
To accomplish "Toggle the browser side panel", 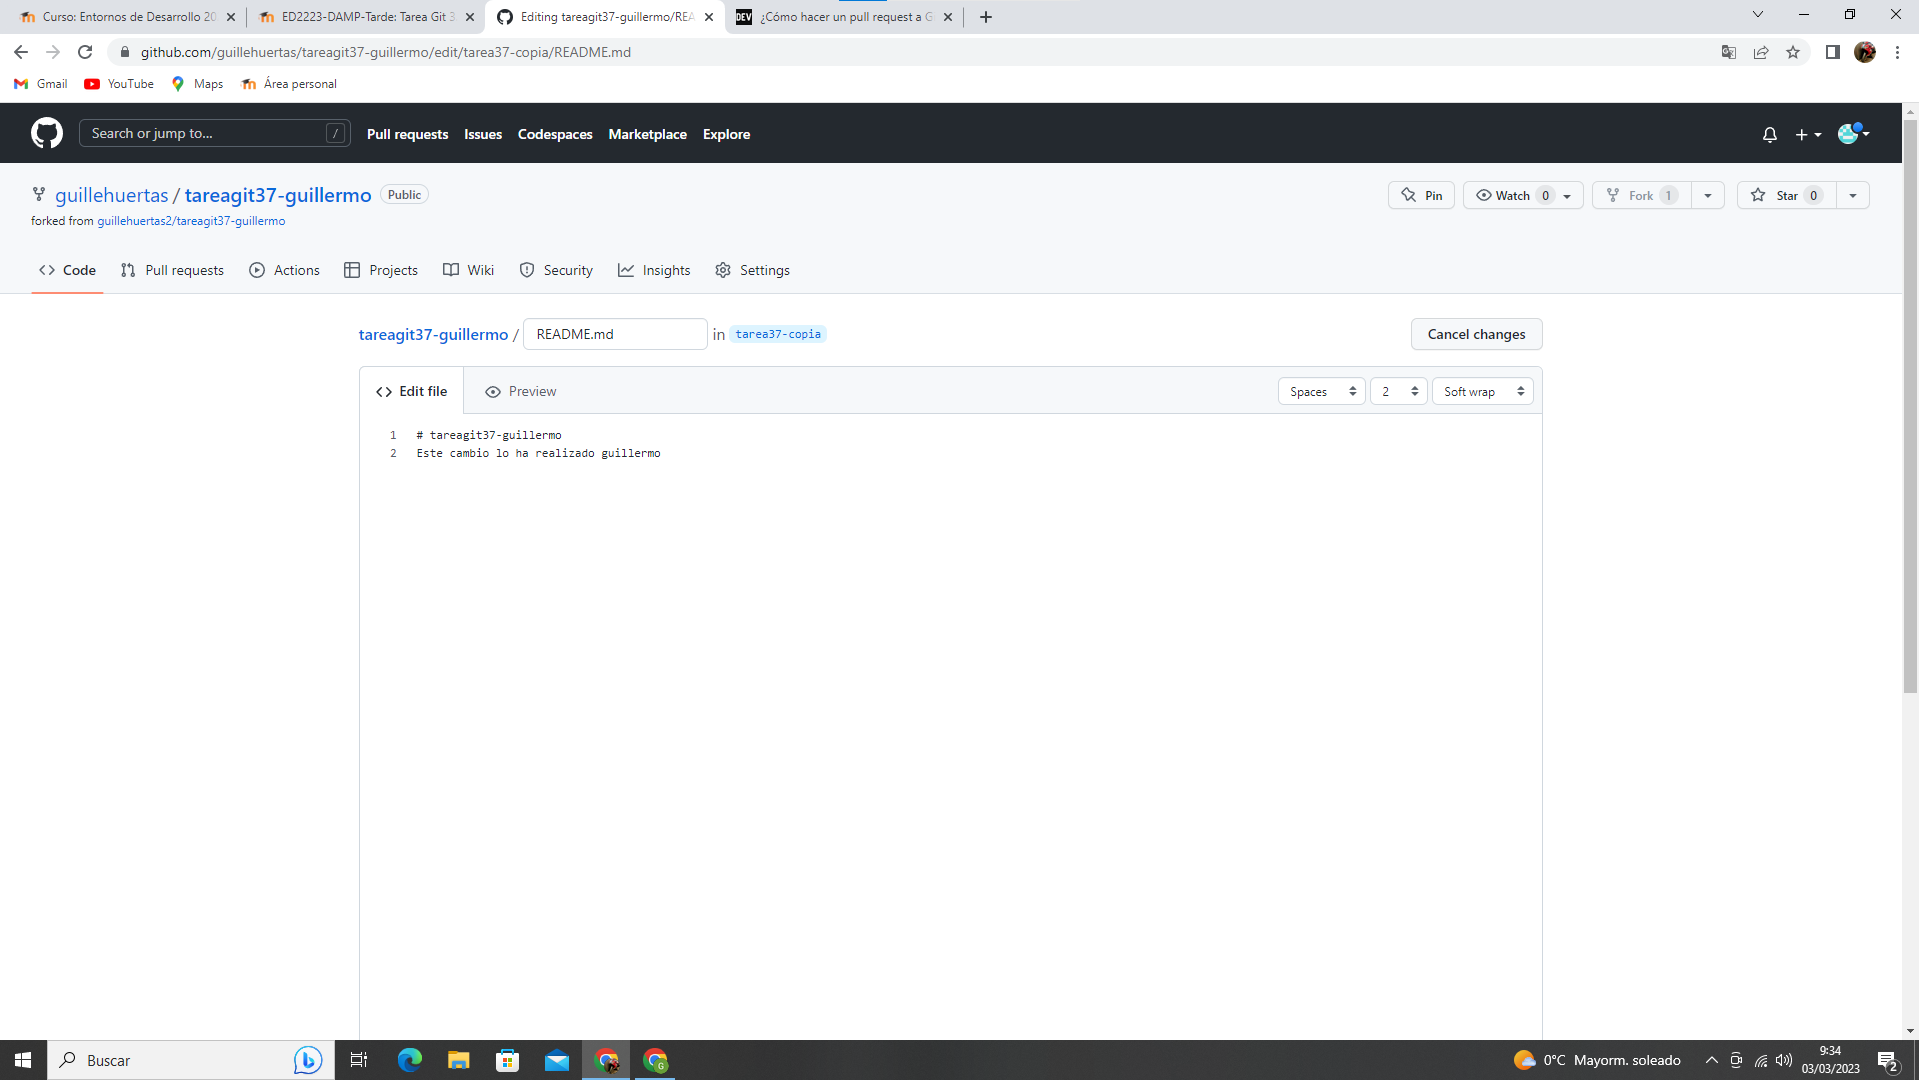I will pyautogui.click(x=1833, y=52).
